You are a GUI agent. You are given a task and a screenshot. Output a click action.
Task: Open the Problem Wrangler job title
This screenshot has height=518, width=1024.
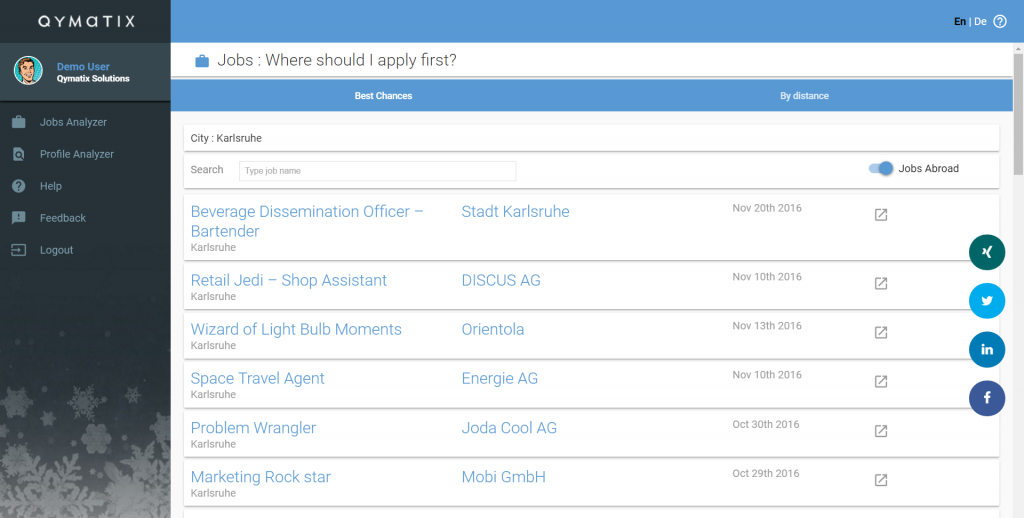pyautogui.click(x=253, y=428)
